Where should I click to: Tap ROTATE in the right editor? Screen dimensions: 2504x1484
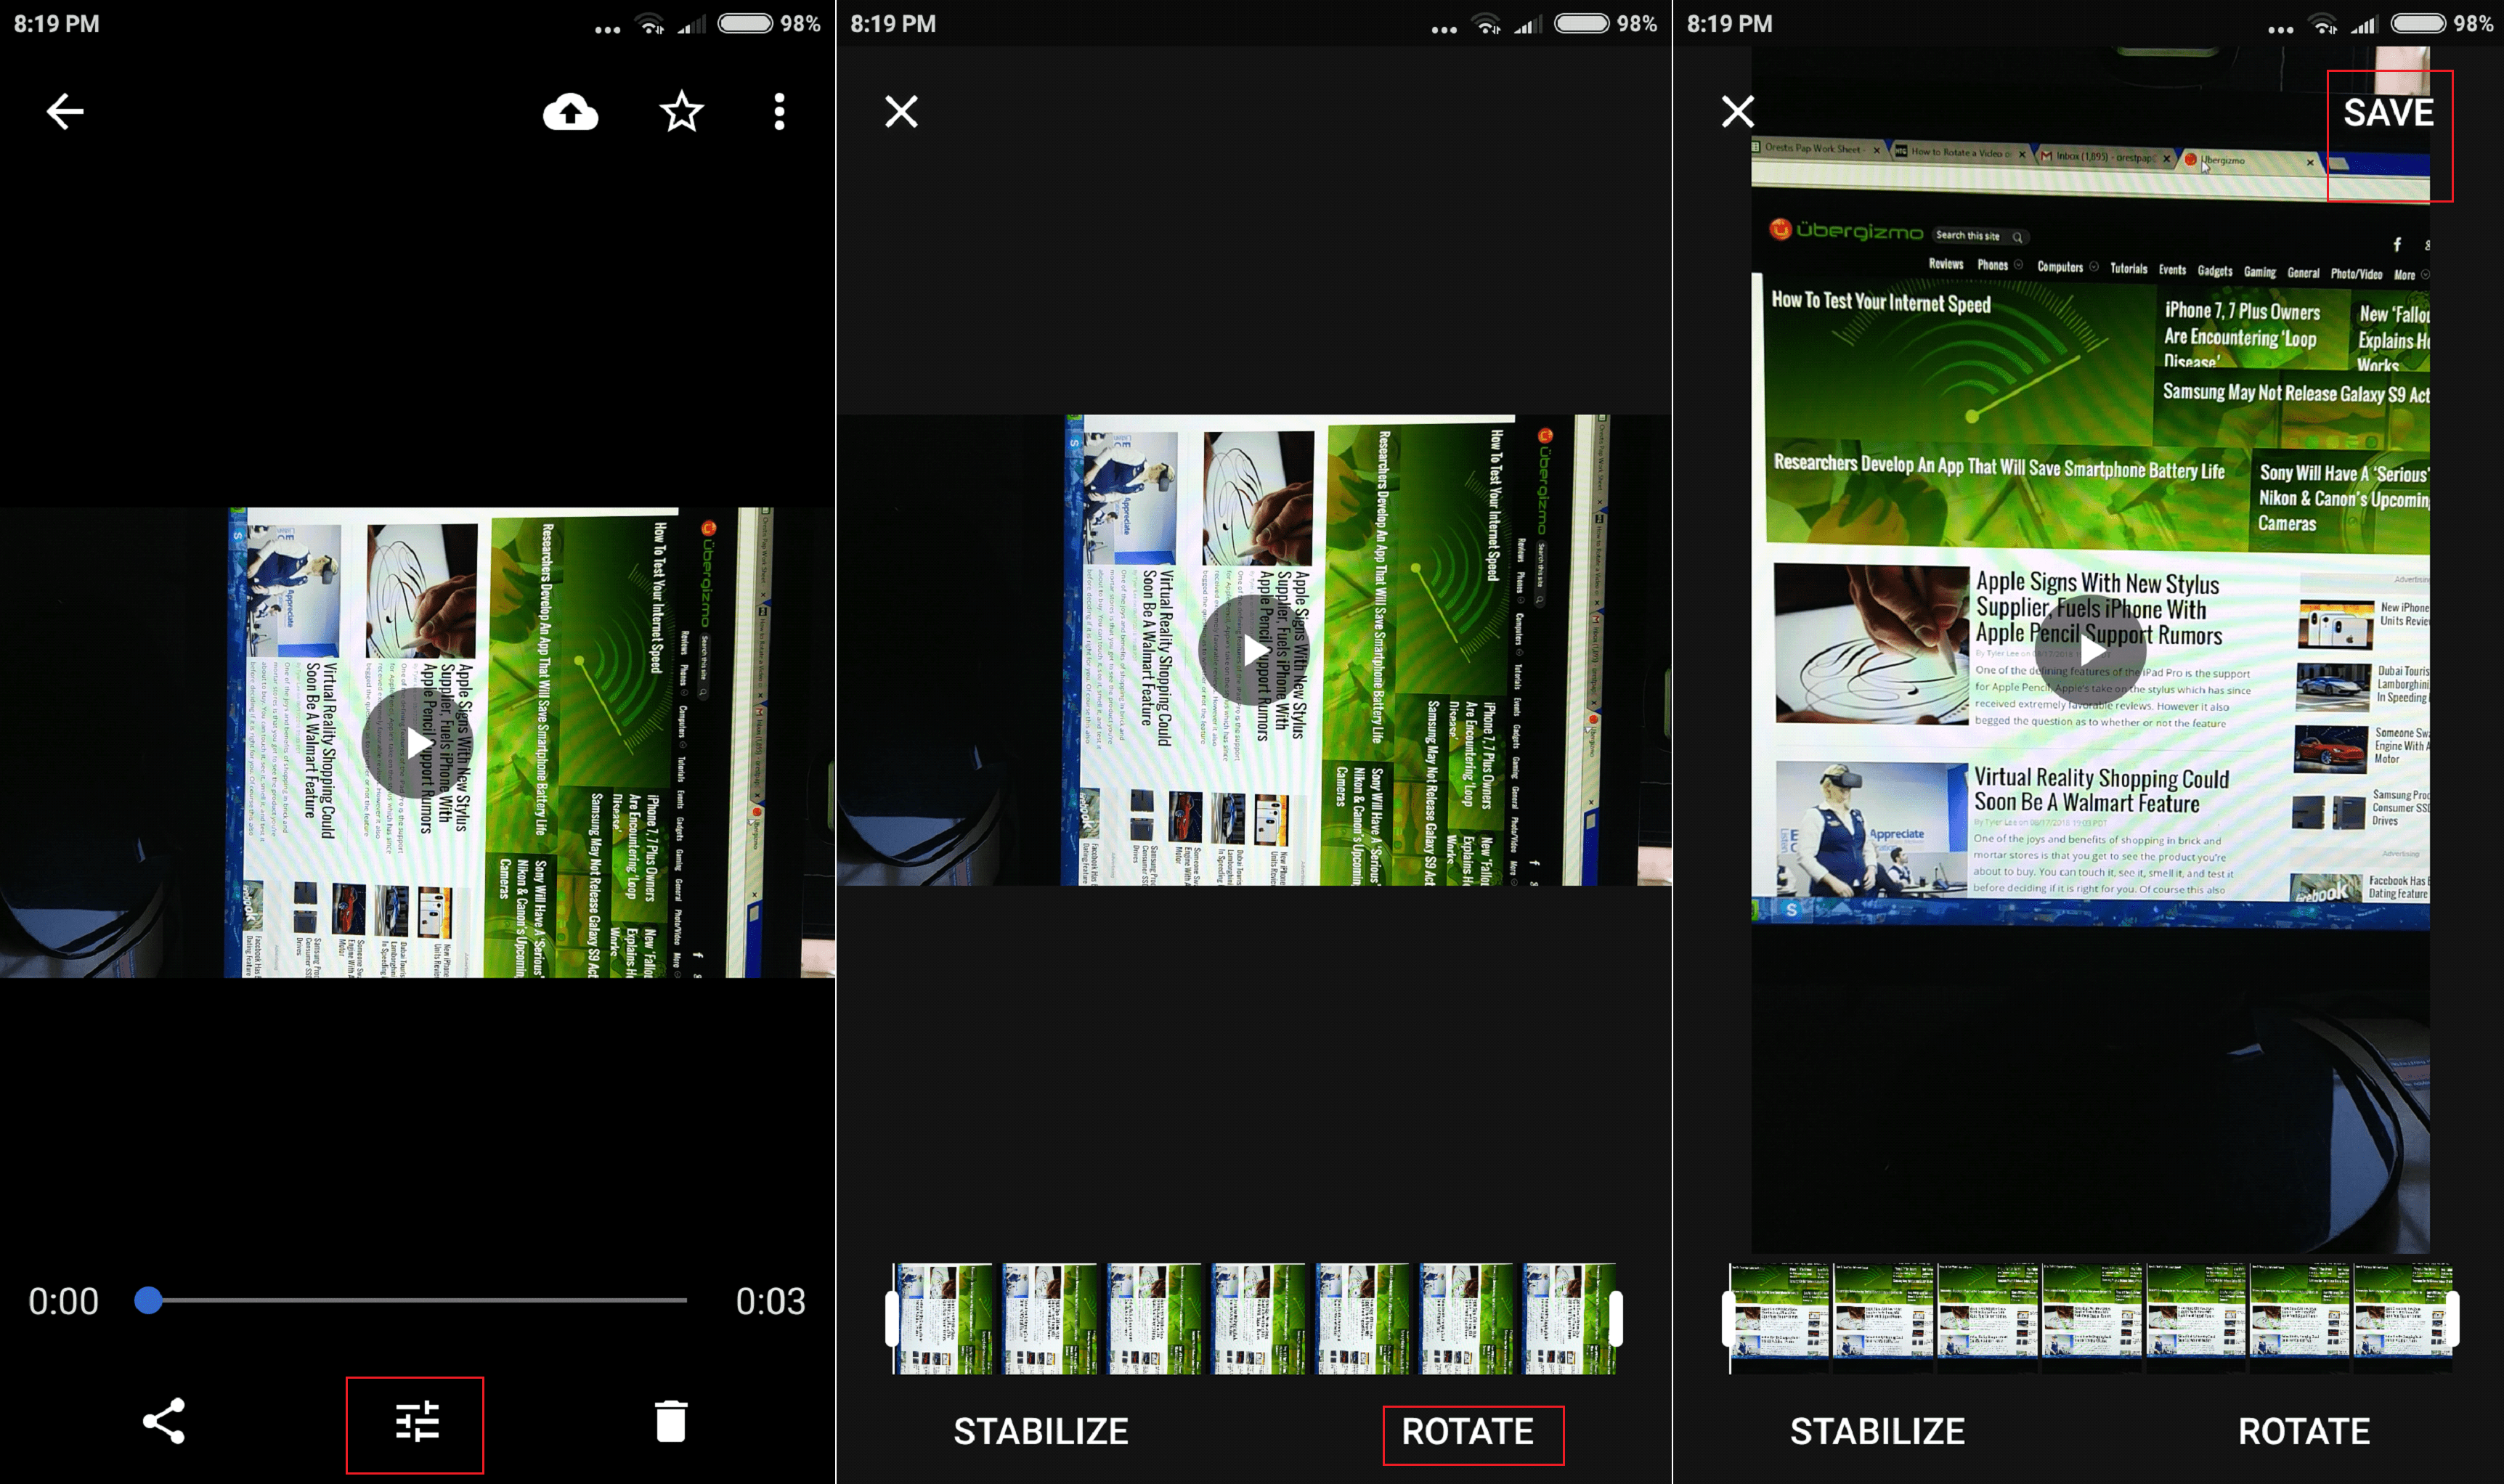pyautogui.click(x=2303, y=1431)
